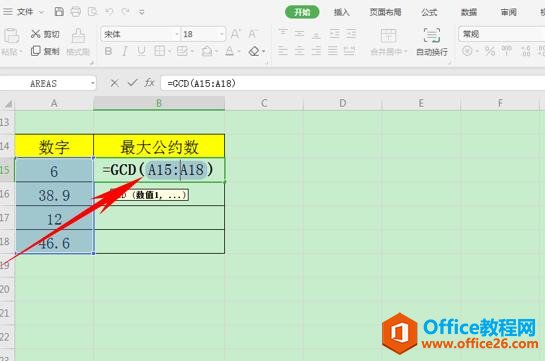Click the currency format icon
The height and width of the screenshot is (361, 545).
(467, 51)
